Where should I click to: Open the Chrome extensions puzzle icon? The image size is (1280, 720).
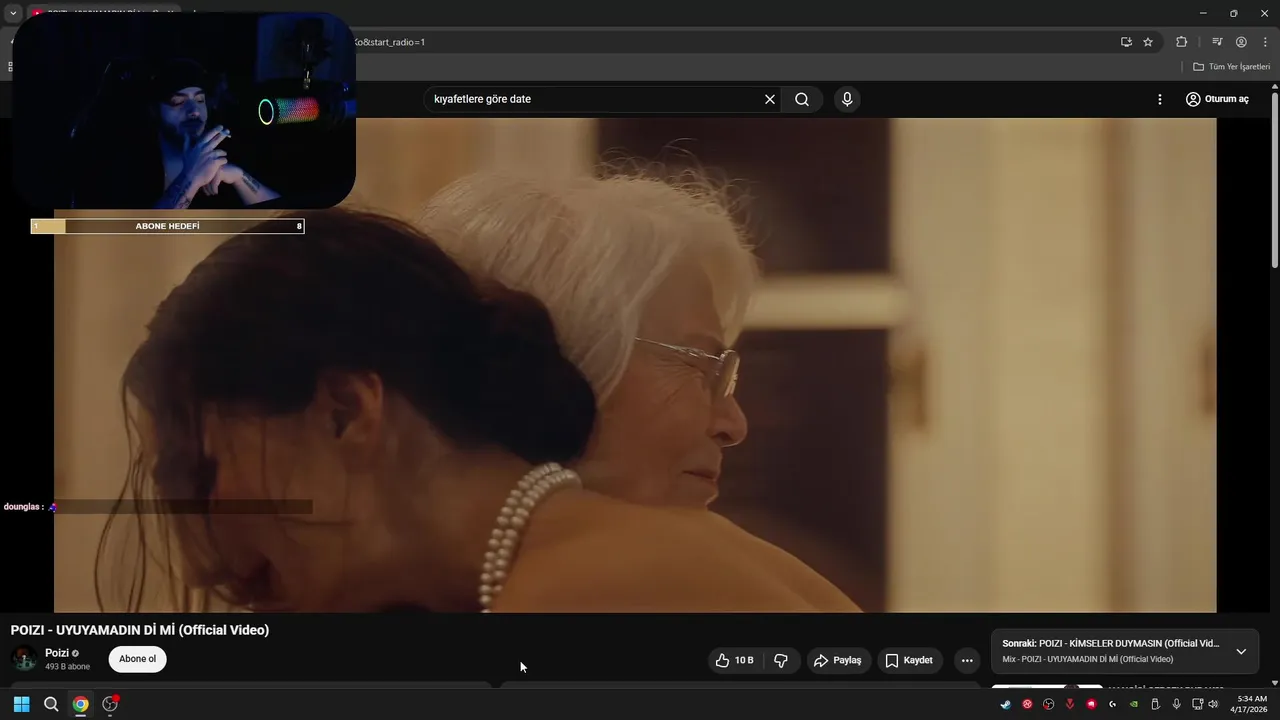click(x=1182, y=42)
